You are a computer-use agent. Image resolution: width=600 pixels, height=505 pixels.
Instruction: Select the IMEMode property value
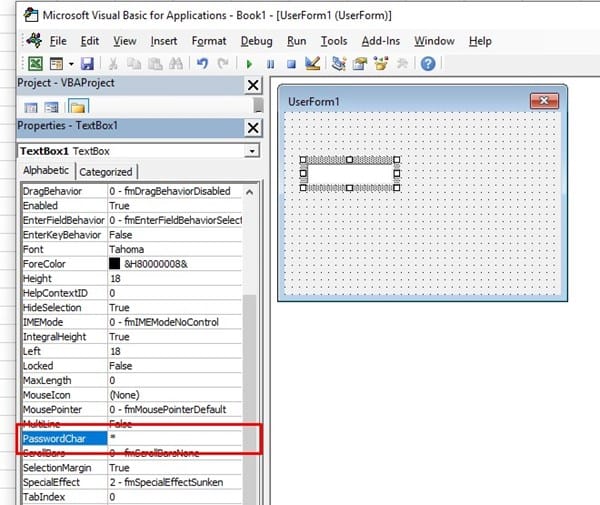tap(175, 322)
